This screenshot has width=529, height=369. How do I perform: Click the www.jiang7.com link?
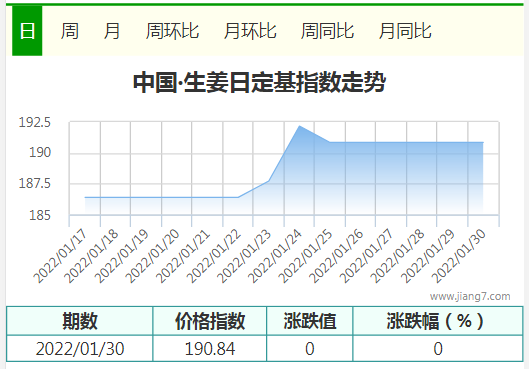coord(470,296)
